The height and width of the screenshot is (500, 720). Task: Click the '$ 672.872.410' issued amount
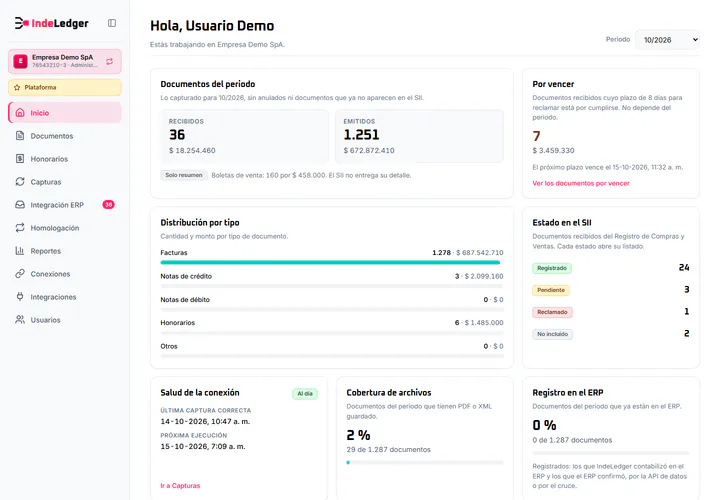click(369, 150)
